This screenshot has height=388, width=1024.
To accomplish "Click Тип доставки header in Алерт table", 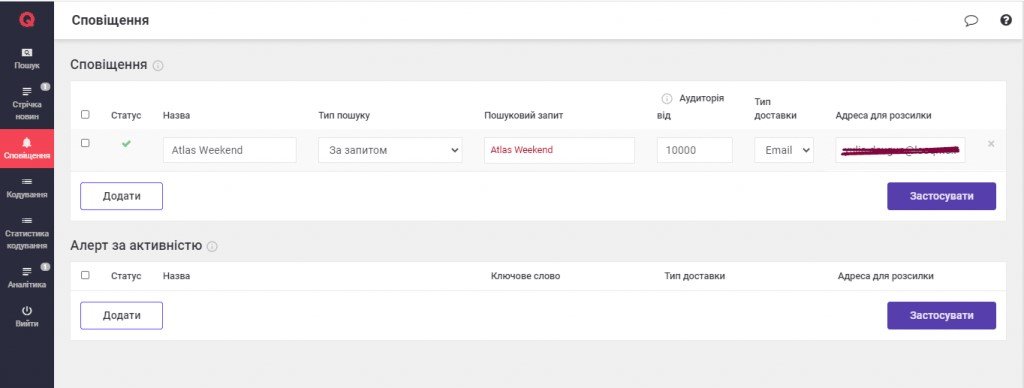I will [x=695, y=276].
